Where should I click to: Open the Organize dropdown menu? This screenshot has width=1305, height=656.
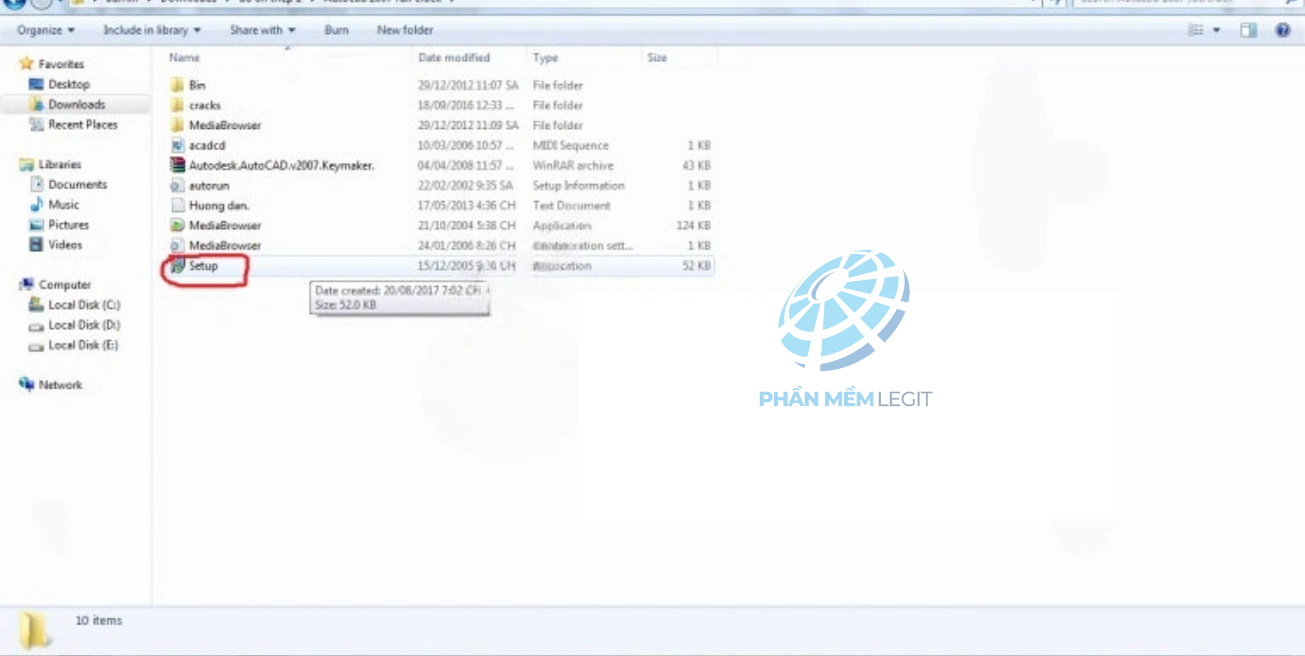pyautogui.click(x=46, y=31)
